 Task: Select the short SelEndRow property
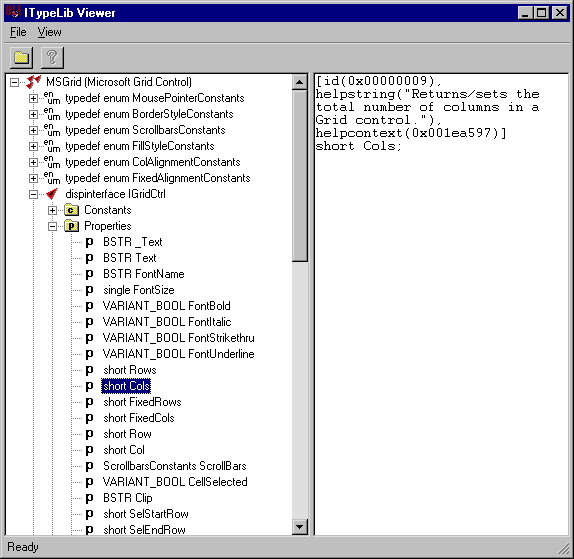(144, 530)
